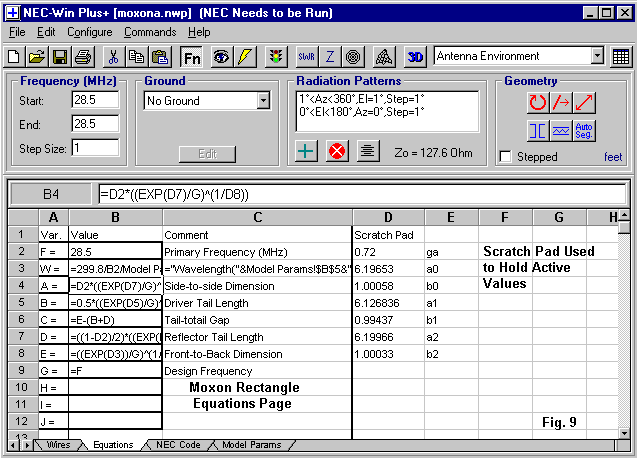The image size is (637, 458).
Task: Click the Fn equations toolbar button
Action: 192,57
